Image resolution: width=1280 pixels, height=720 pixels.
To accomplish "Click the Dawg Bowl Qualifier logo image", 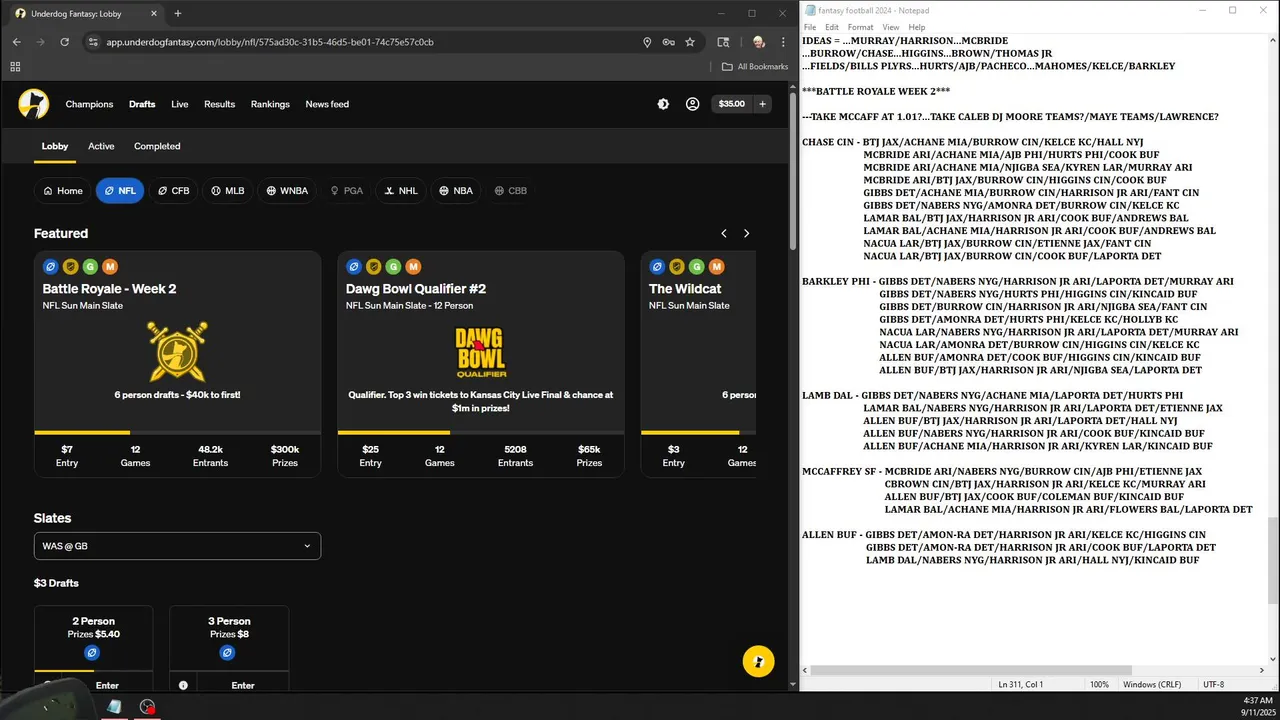I will pos(481,352).
